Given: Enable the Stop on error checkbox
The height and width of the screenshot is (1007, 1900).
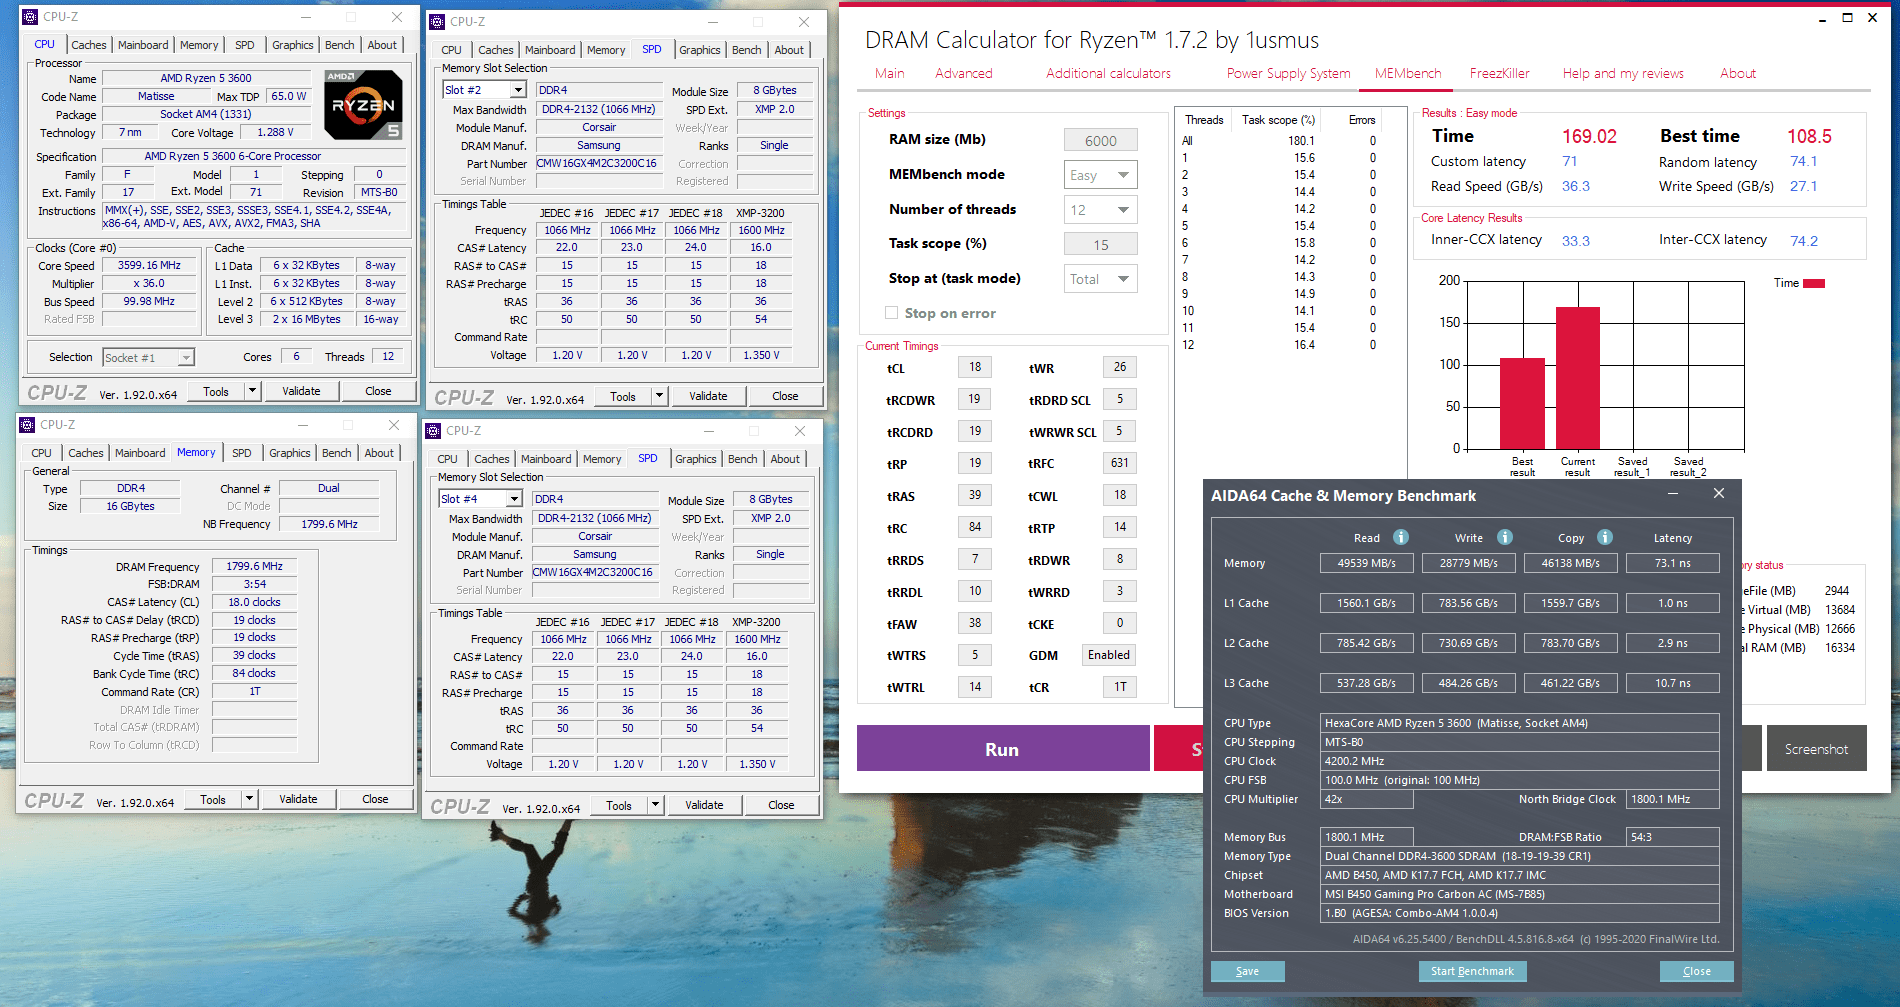Looking at the screenshot, I should [x=892, y=313].
